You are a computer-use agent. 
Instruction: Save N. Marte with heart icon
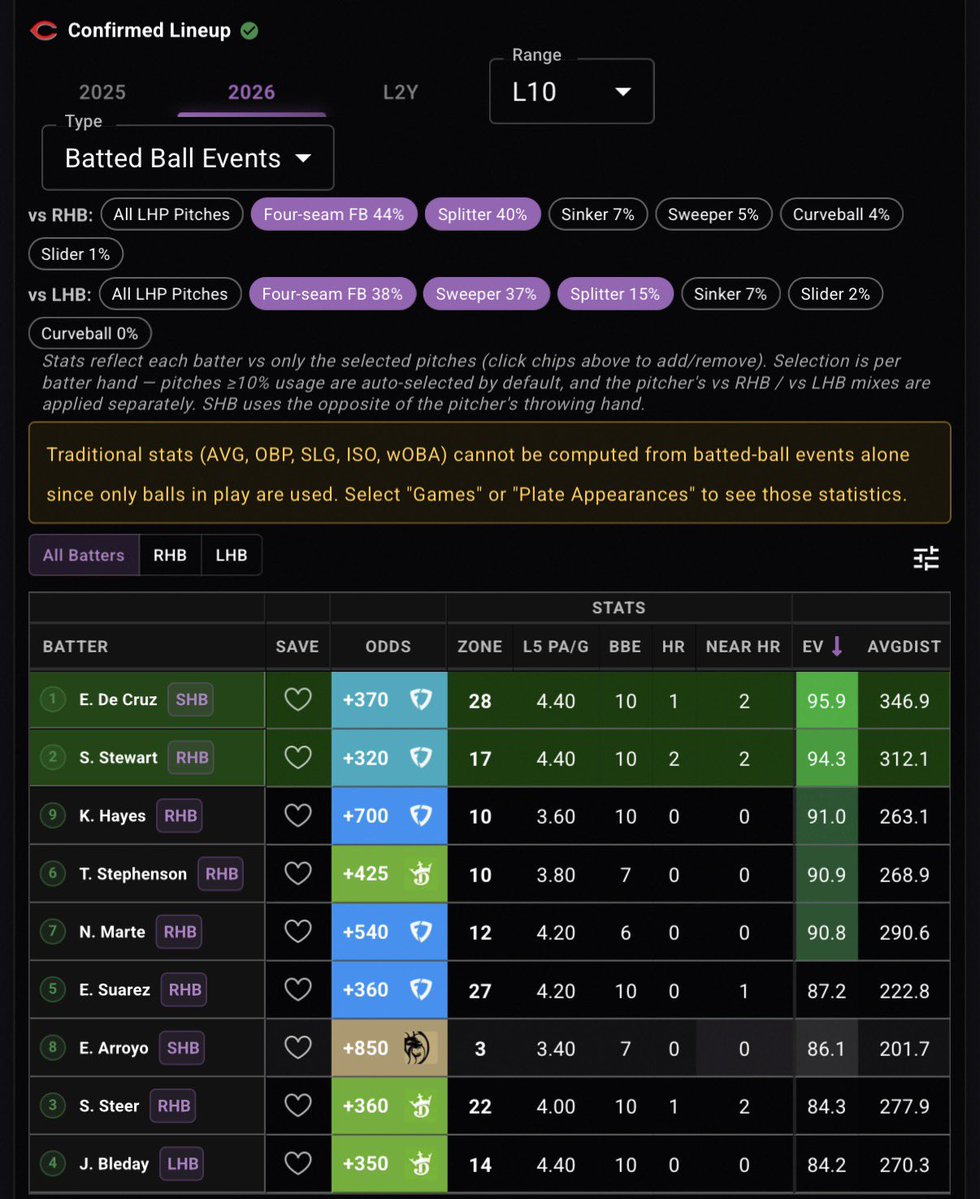point(298,931)
